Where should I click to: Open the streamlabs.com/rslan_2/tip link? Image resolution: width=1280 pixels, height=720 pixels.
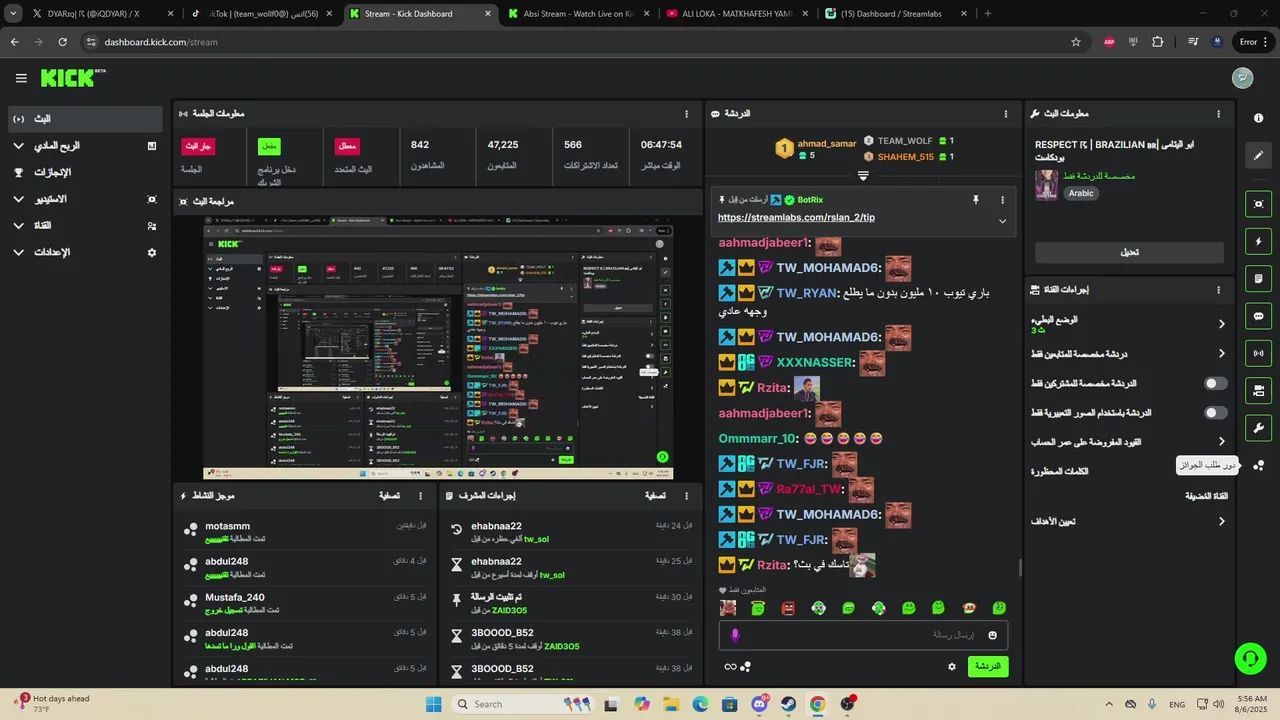(x=796, y=217)
